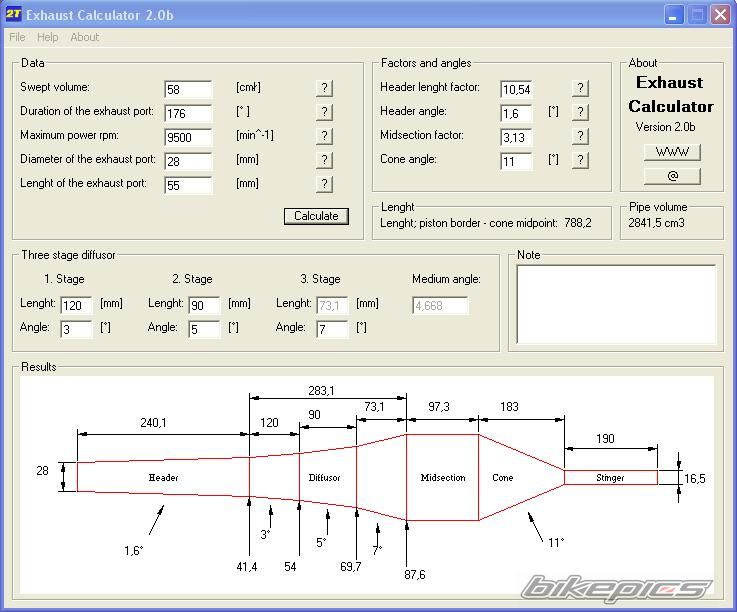Click the 2. Stage Angle input field
Viewport: 737px width, 612px height.
tap(204, 329)
